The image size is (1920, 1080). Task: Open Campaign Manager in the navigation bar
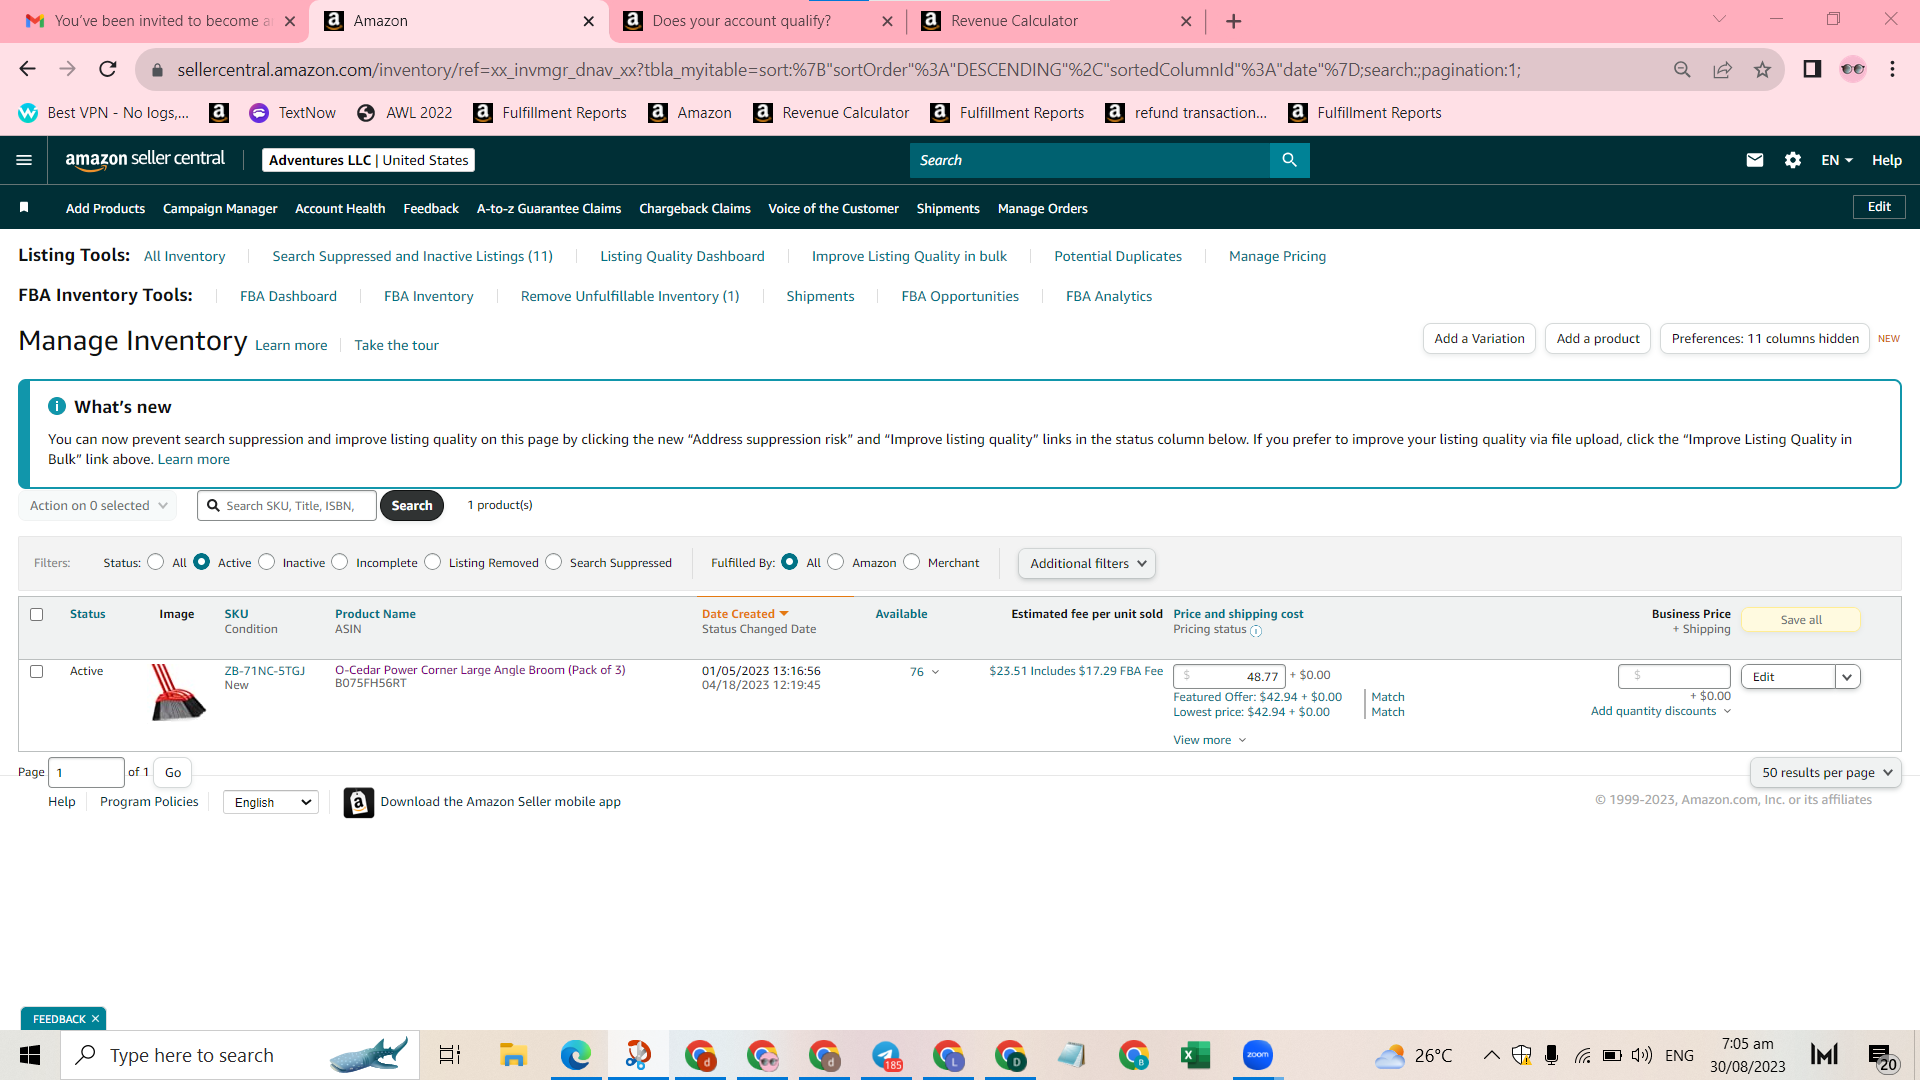(x=220, y=209)
